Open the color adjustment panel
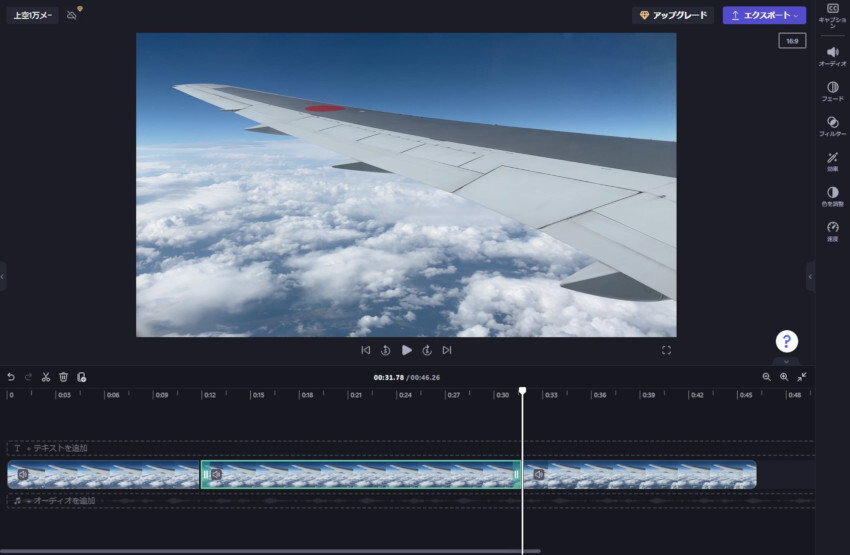The height and width of the screenshot is (555, 850). click(832, 196)
